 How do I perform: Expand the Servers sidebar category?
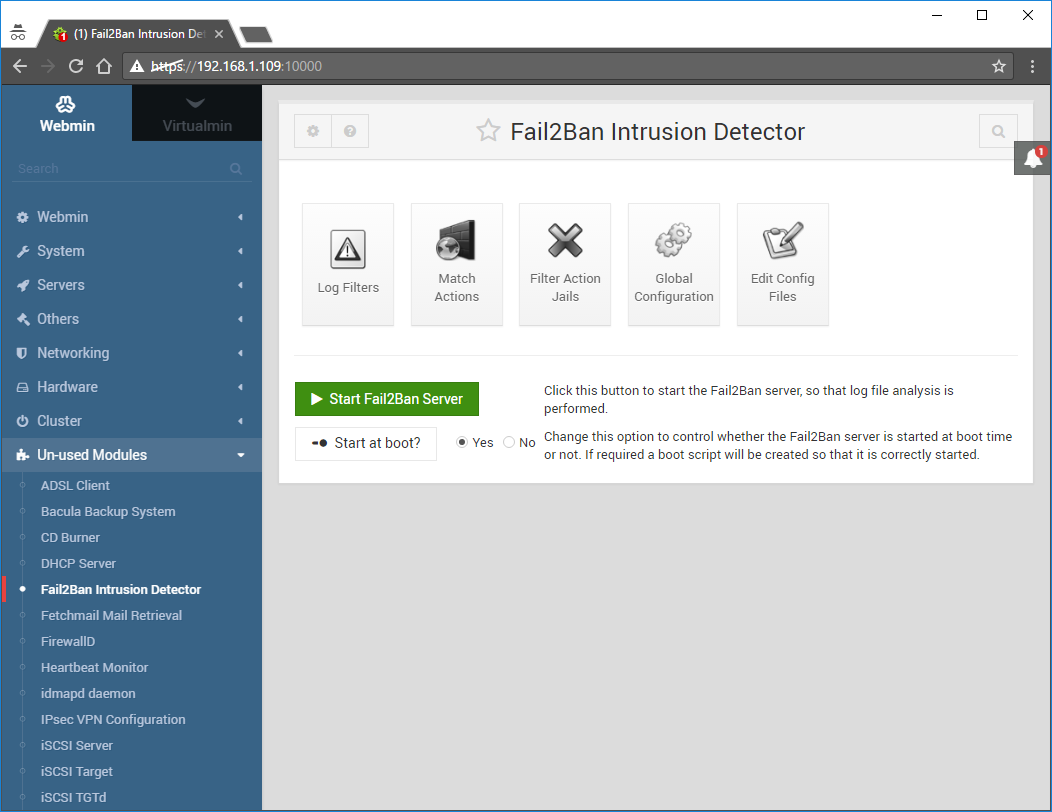(x=131, y=285)
